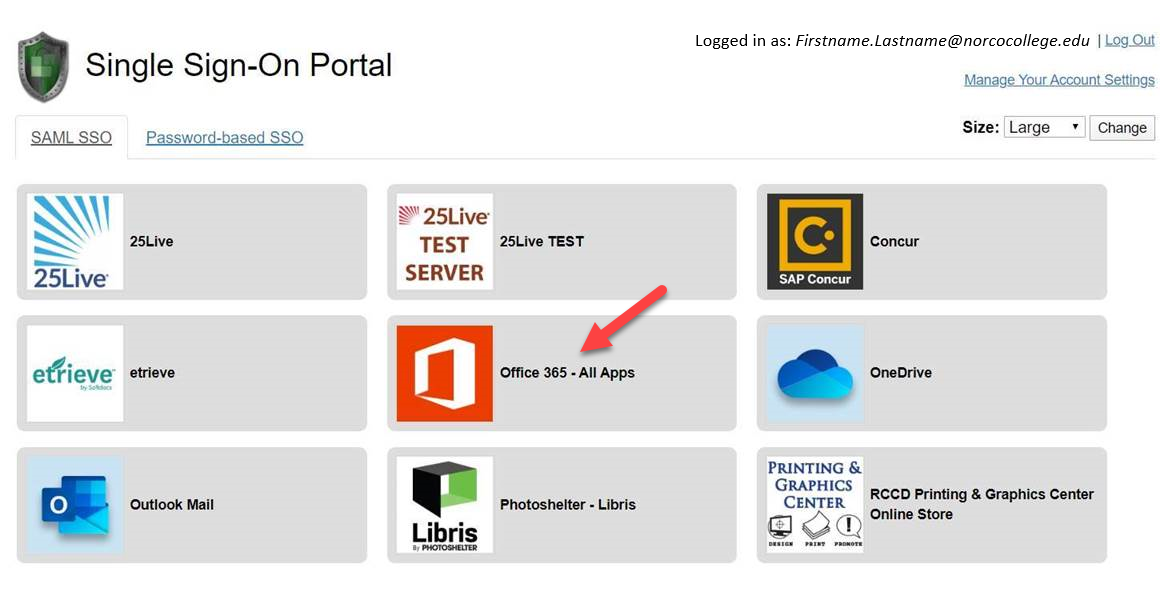
Task: Switch to the SAML SSO tab
Action: click(71, 138)
